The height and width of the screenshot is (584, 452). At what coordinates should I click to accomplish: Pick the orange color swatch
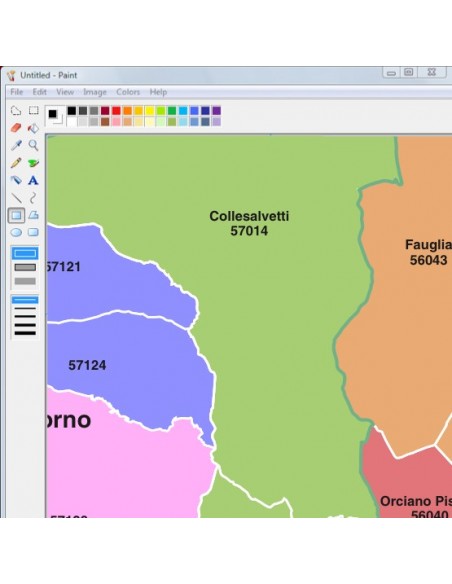(127, 111)
